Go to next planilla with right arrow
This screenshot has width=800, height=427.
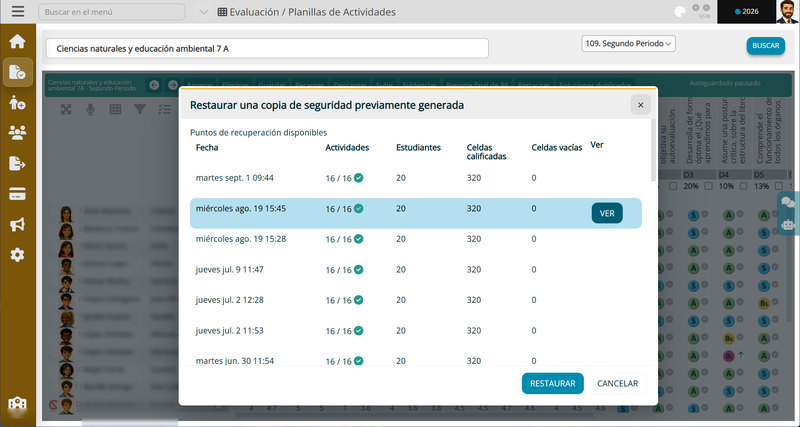tap(173, 85)
